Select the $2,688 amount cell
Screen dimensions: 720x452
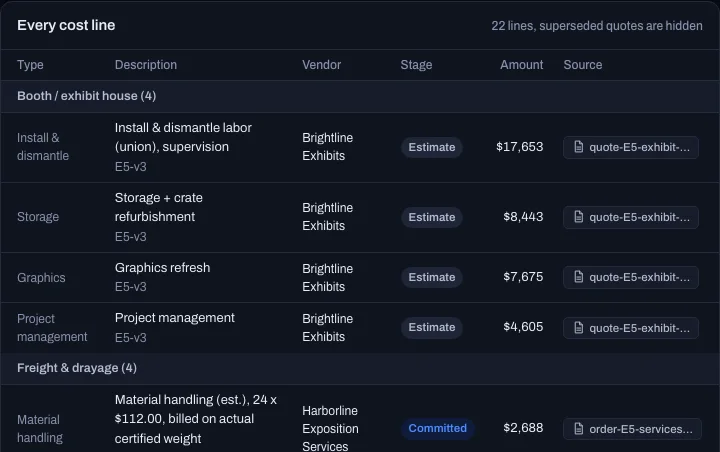coord(523,428)
